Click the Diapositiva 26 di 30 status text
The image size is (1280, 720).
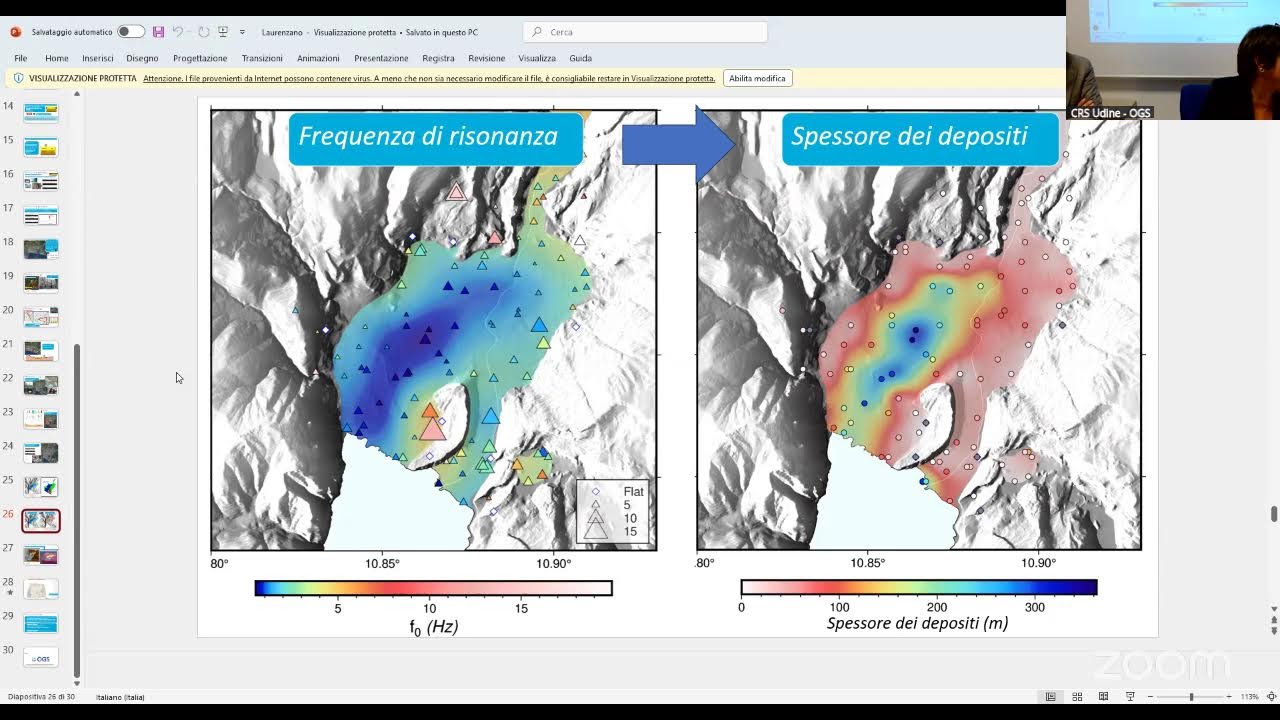point(41,696)
